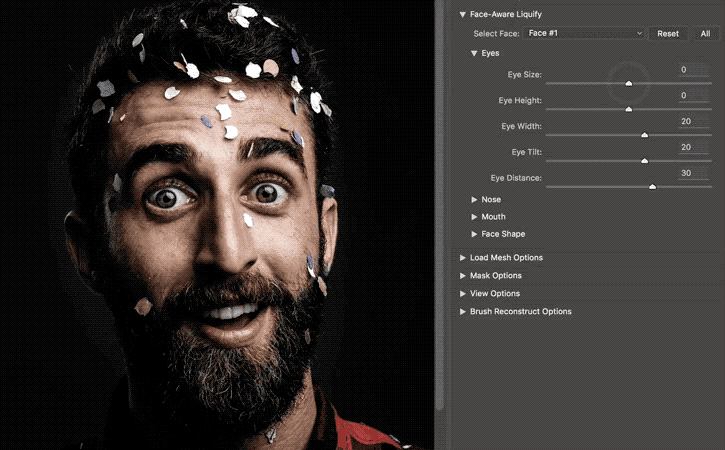
Task: Click the Reset button
Action: (x=668, y=33)
